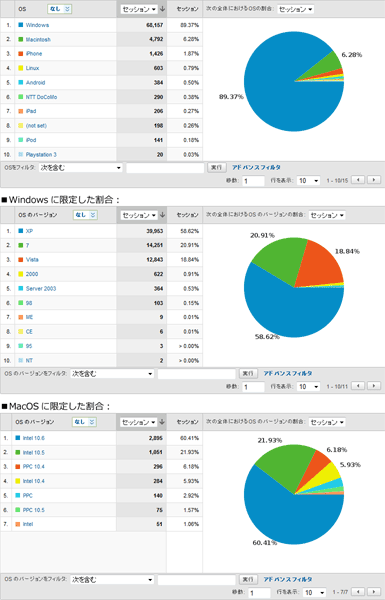Open the XP version link
385x600 pixels.
(29, 231)
